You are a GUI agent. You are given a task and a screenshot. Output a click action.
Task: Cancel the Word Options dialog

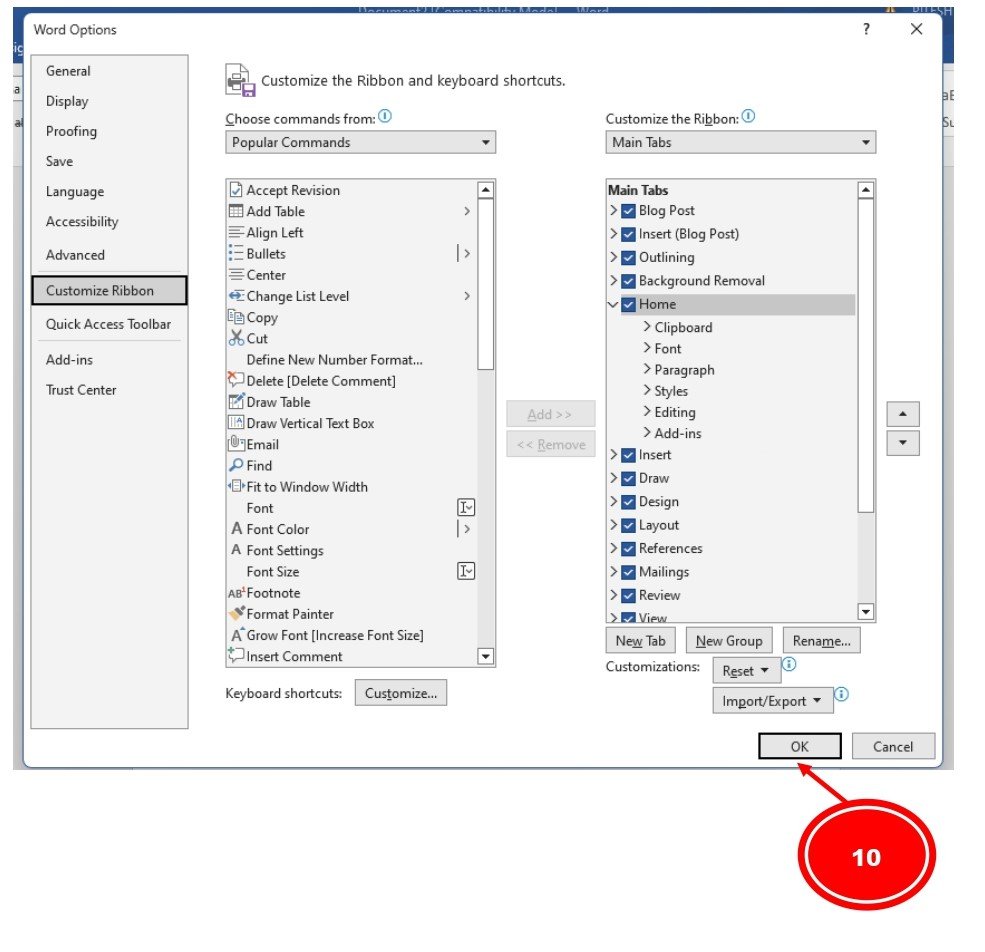[893, 747]
